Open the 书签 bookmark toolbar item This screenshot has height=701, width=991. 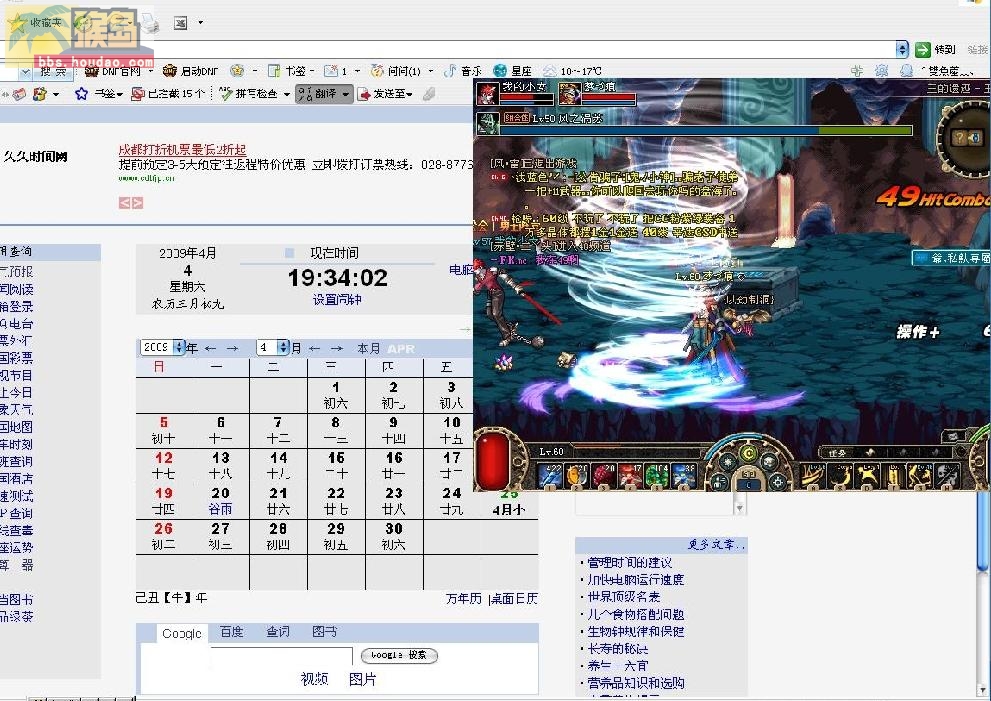[x=289, y=71]
